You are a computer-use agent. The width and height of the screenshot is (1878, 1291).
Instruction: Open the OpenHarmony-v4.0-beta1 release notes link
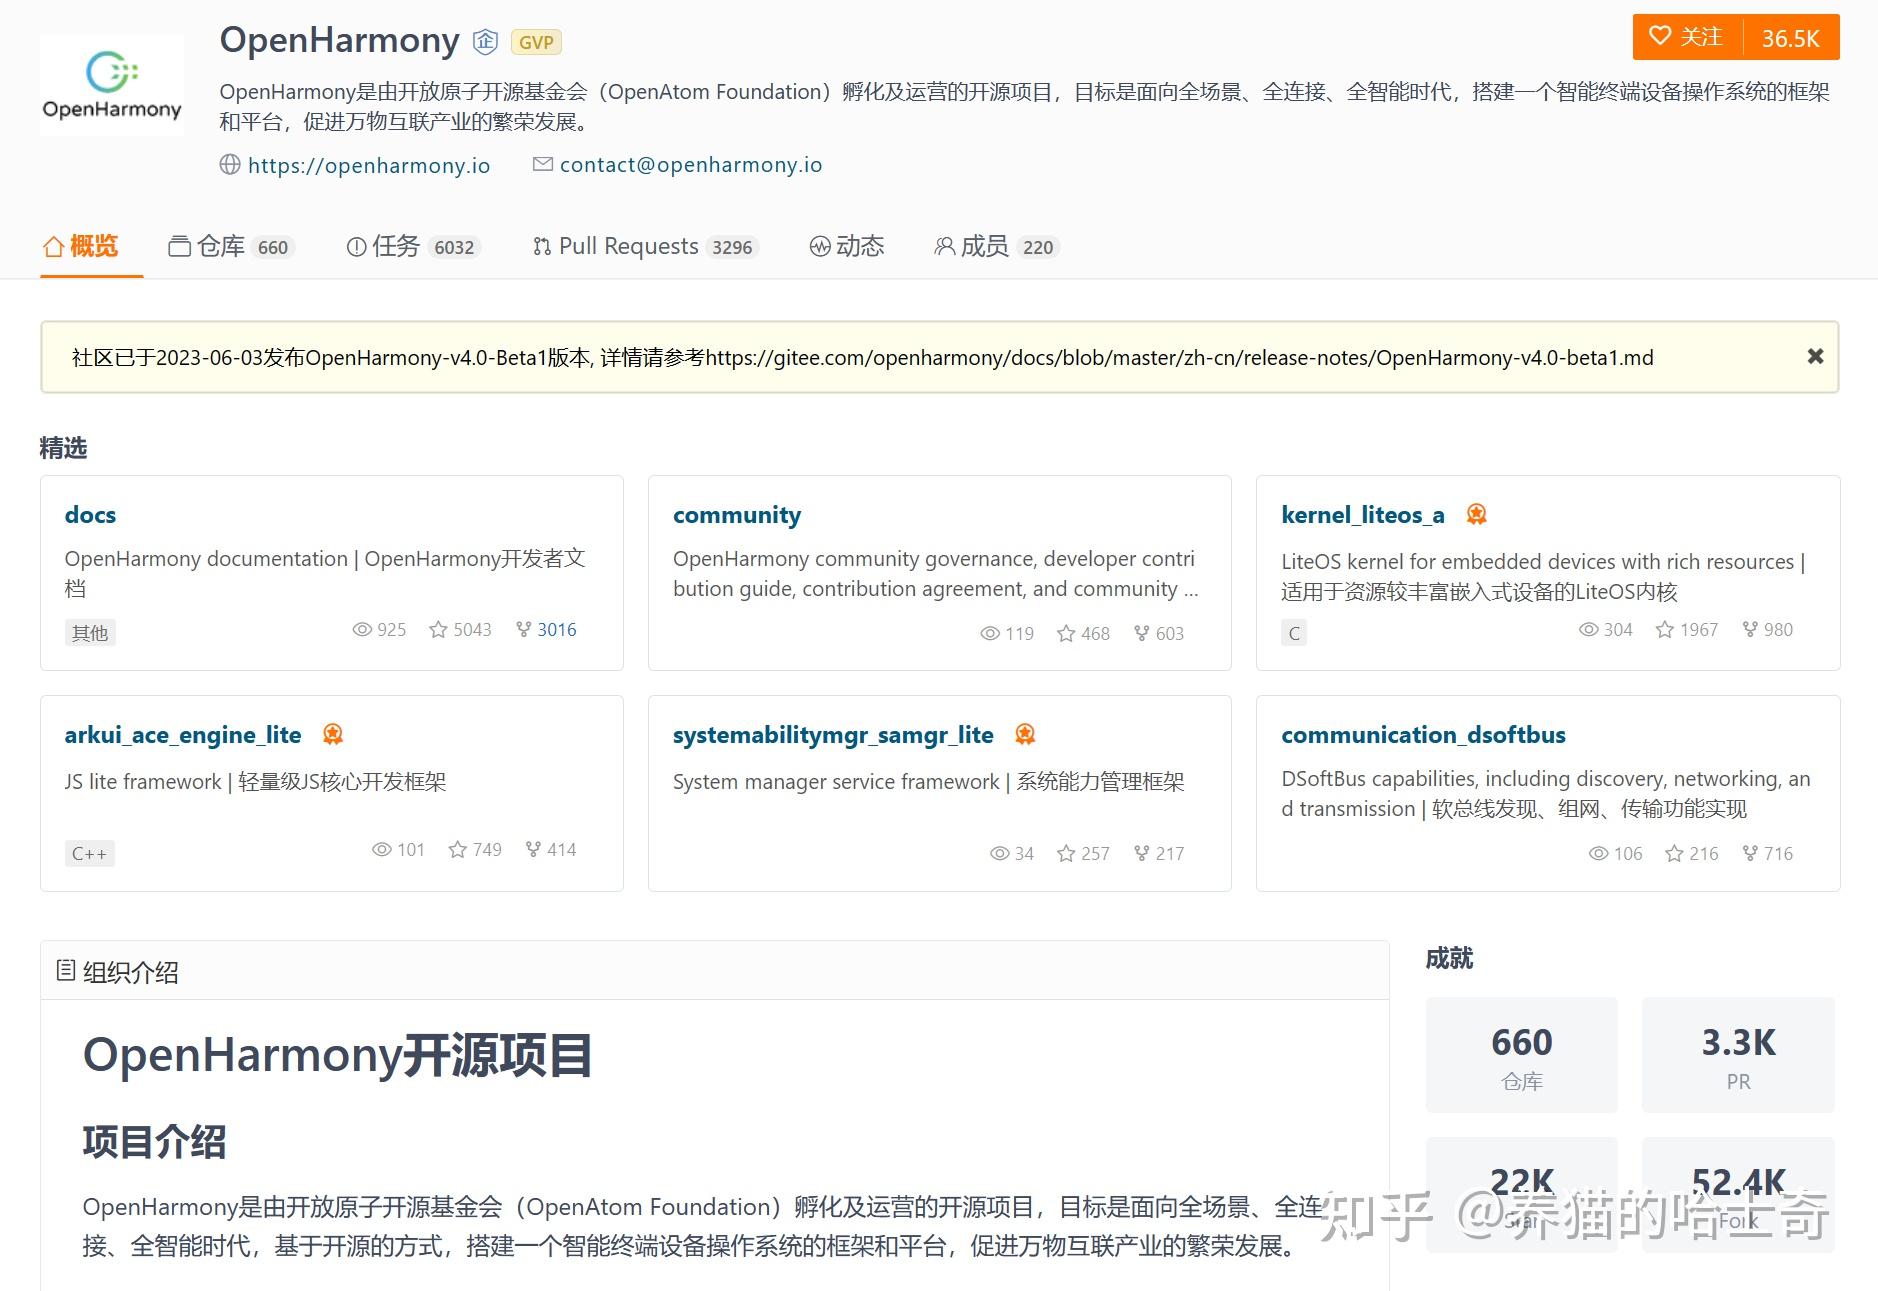click(x=1180, y=357)
